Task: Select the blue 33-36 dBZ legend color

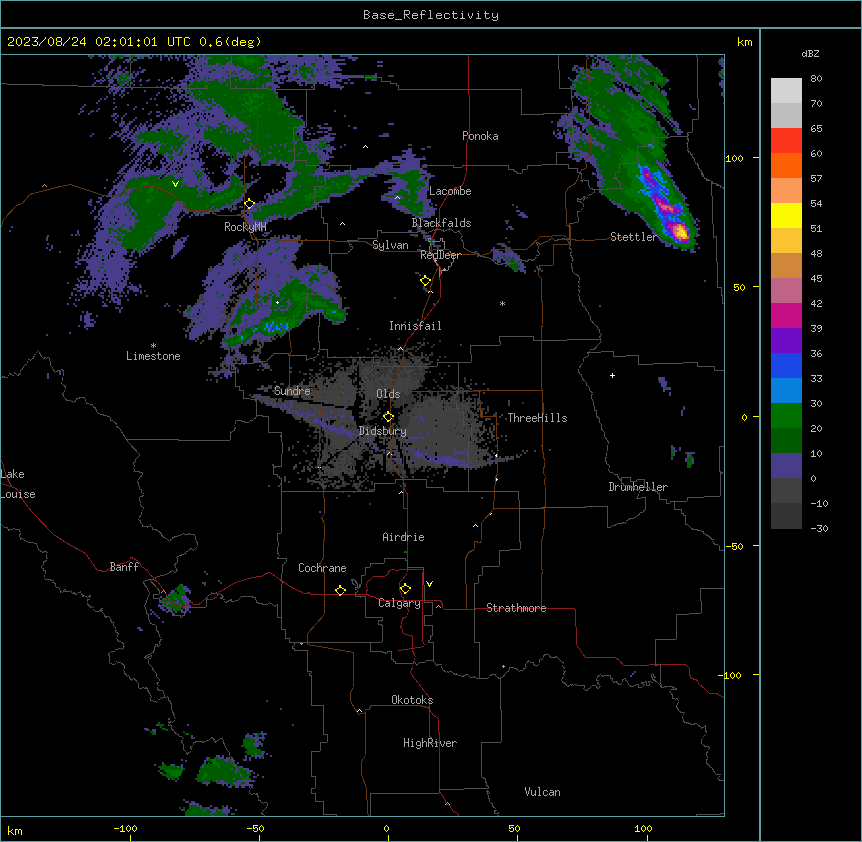Action: [x=786, y=365]
